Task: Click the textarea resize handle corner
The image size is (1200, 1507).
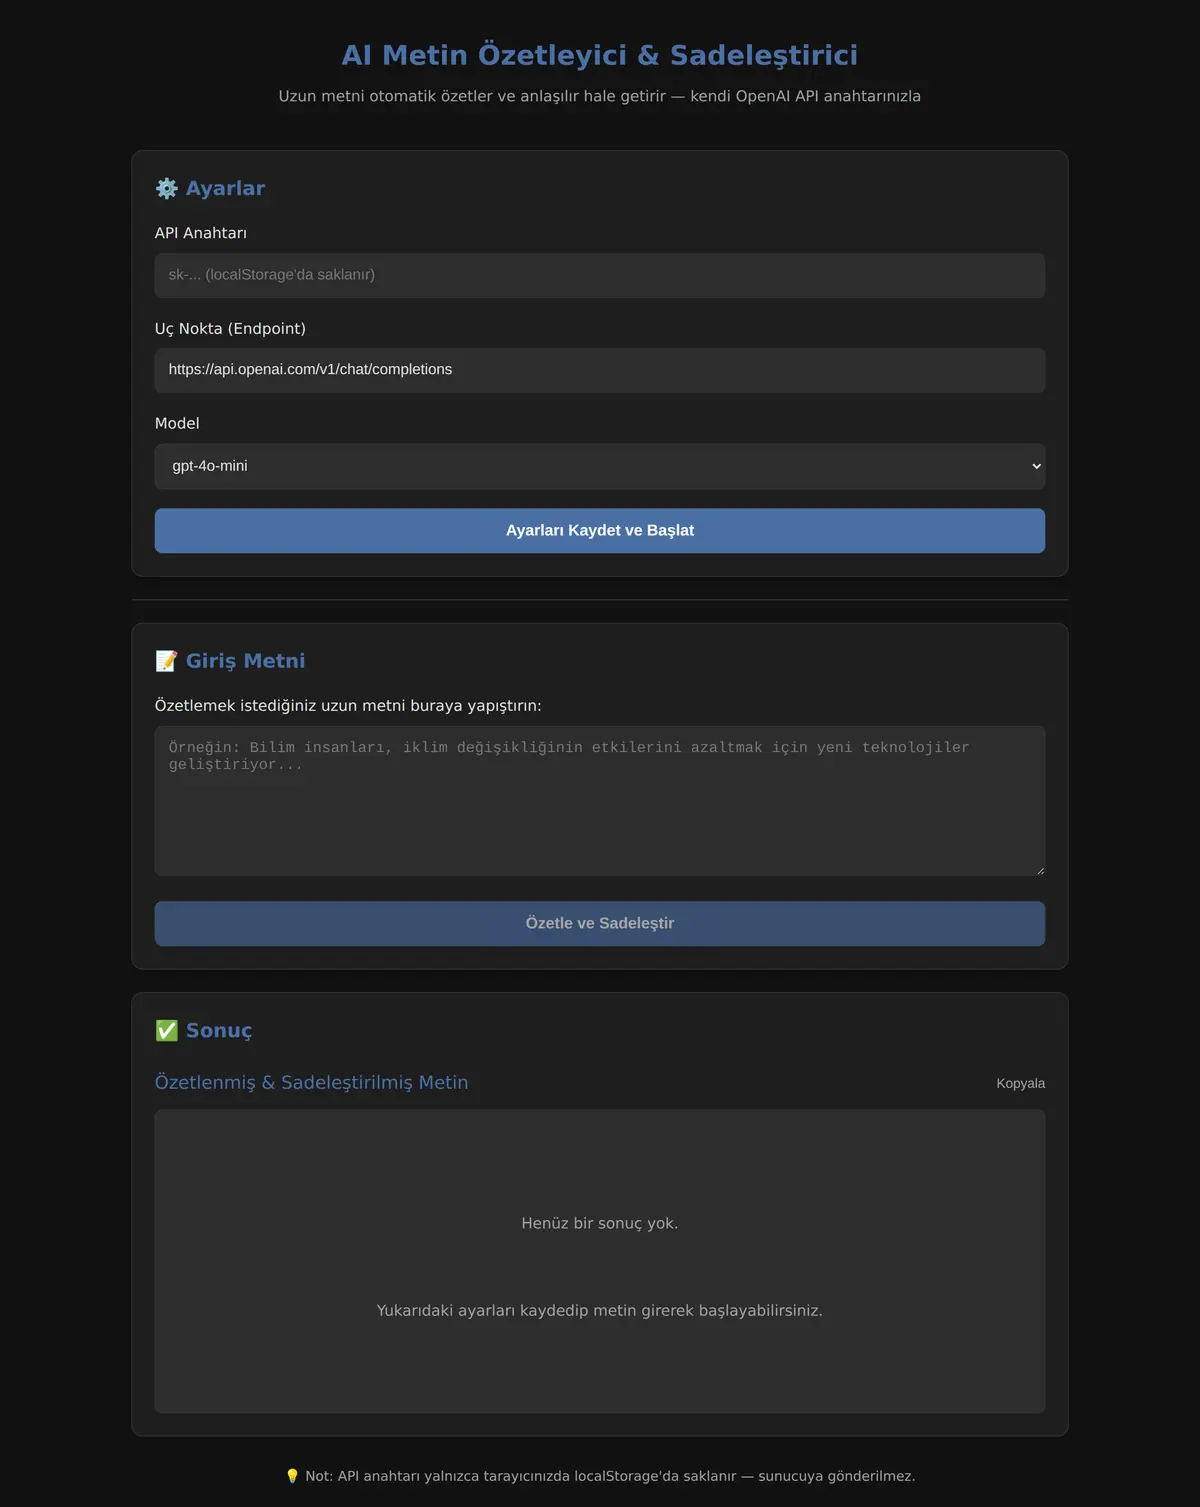Action: tap(1040, 871)
